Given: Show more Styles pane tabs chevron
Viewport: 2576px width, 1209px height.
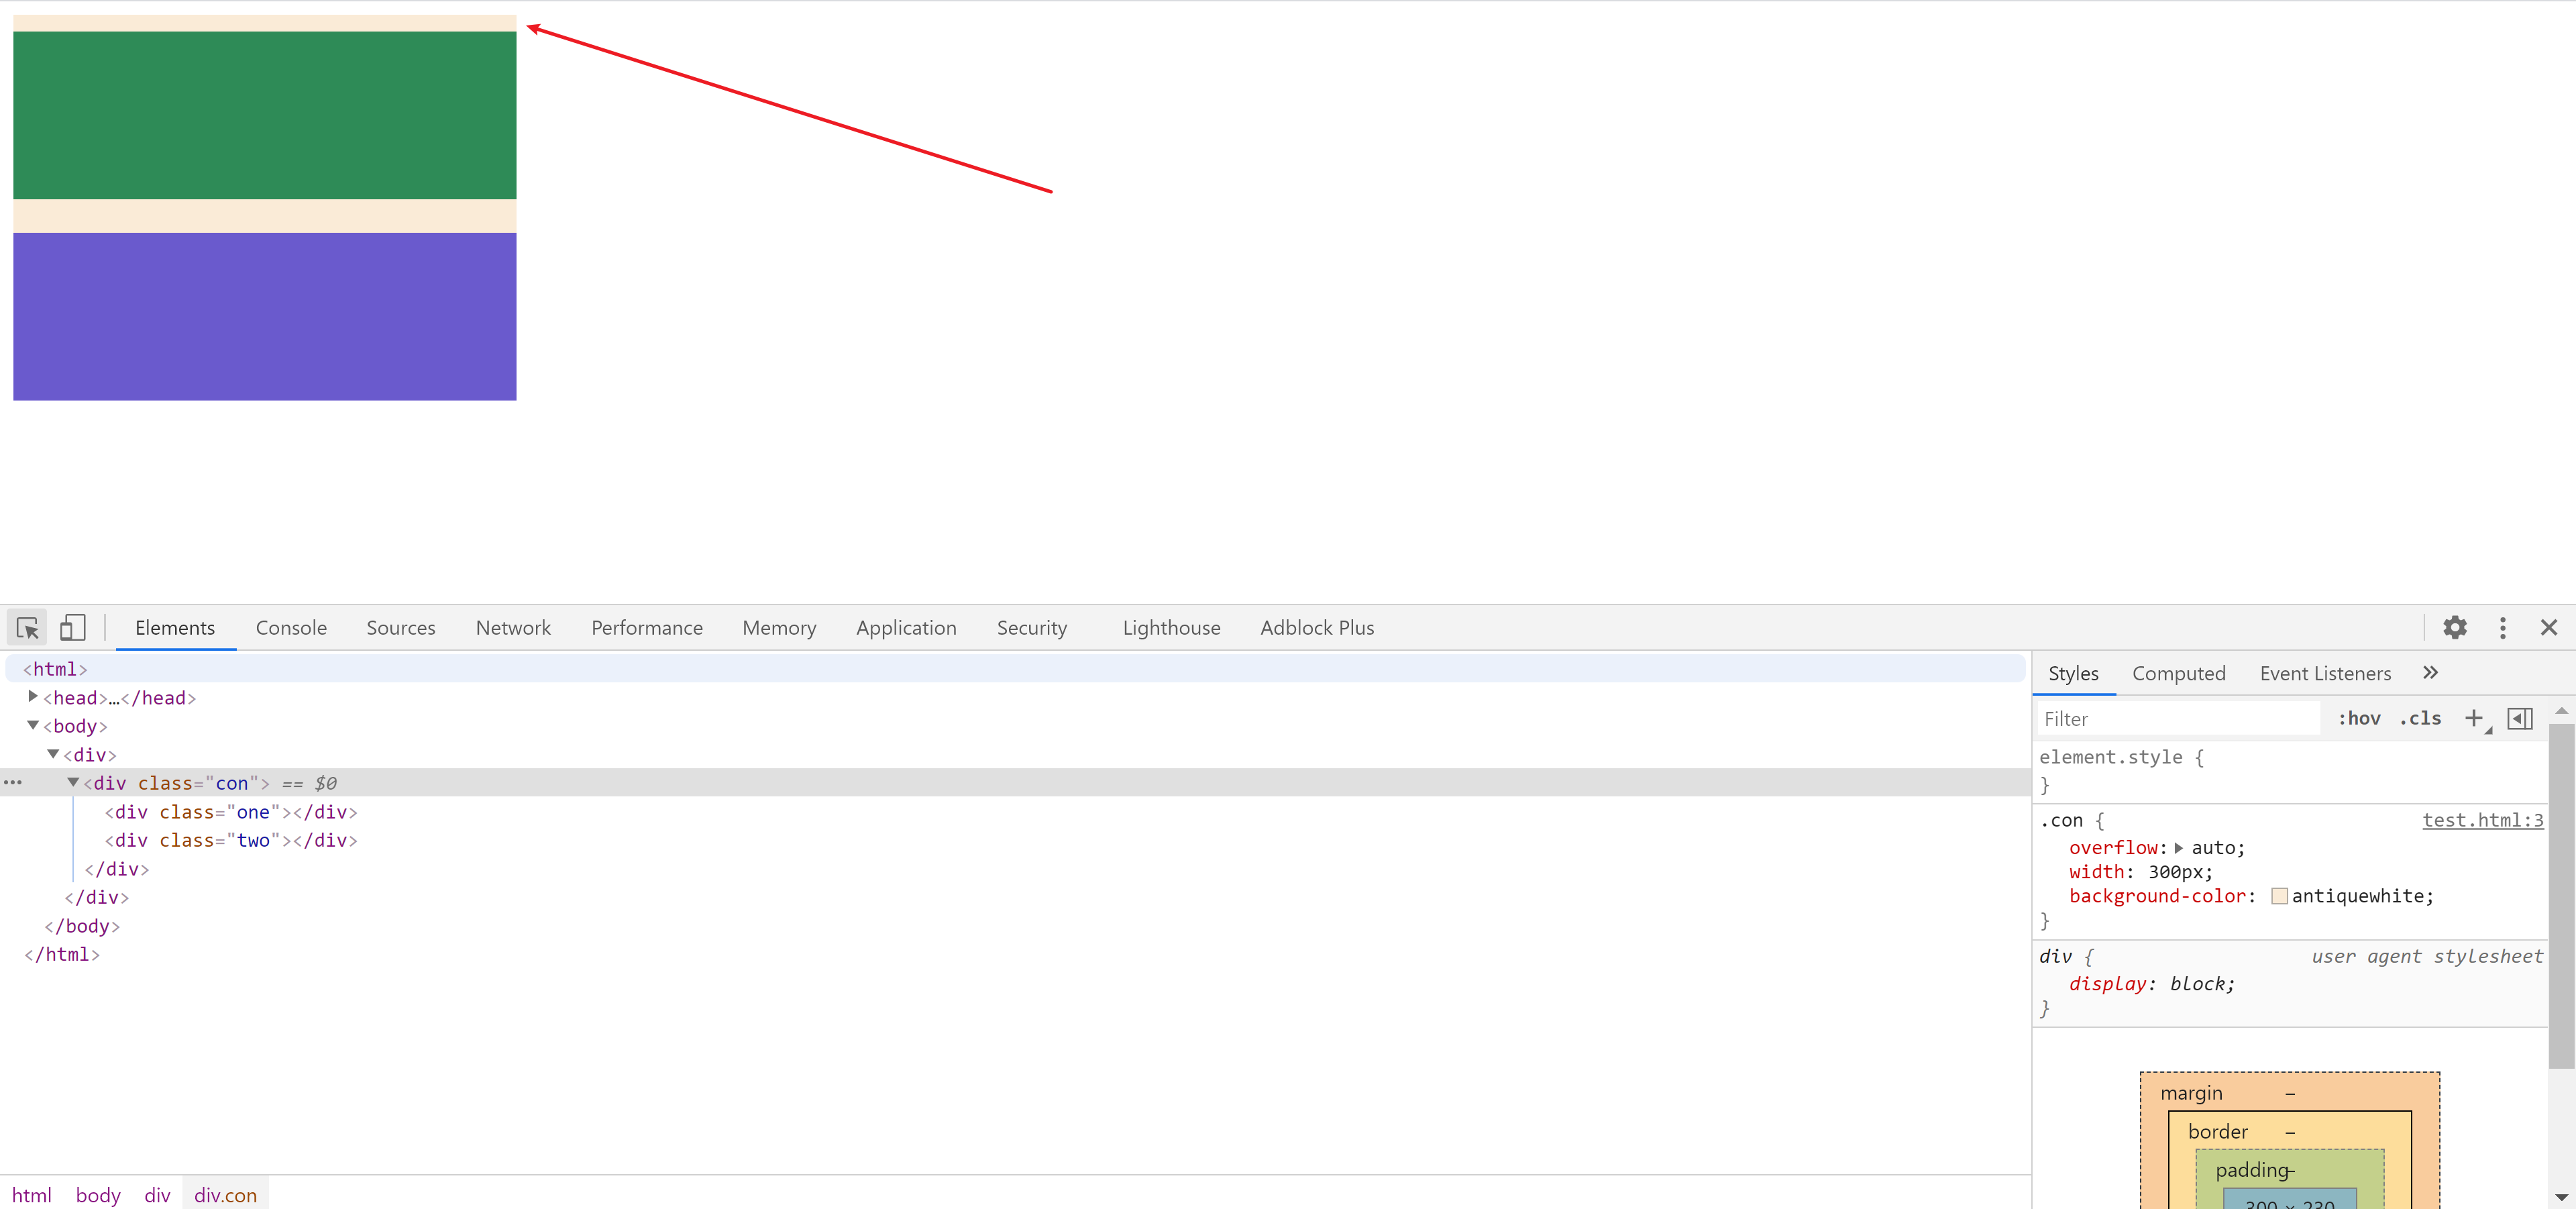Looking at the screenshot, I should click(2430, 673).
